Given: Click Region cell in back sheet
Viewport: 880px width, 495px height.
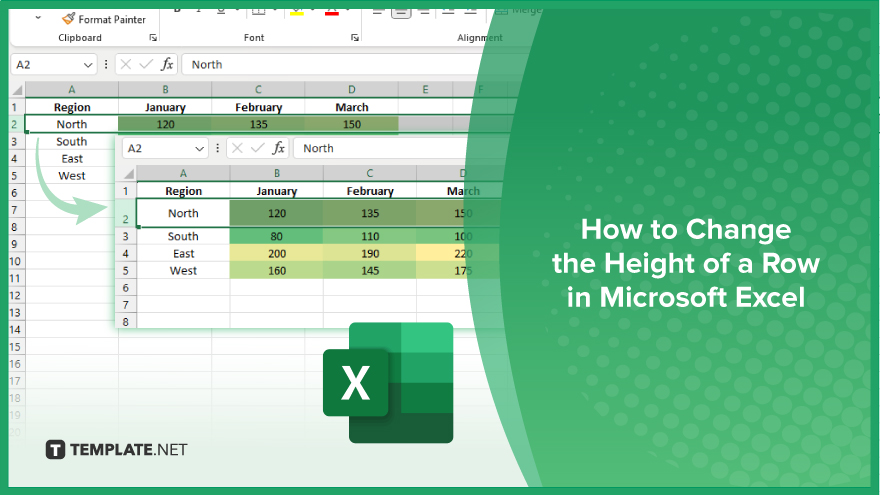Looking at the screenshot, I should [72, 107].
